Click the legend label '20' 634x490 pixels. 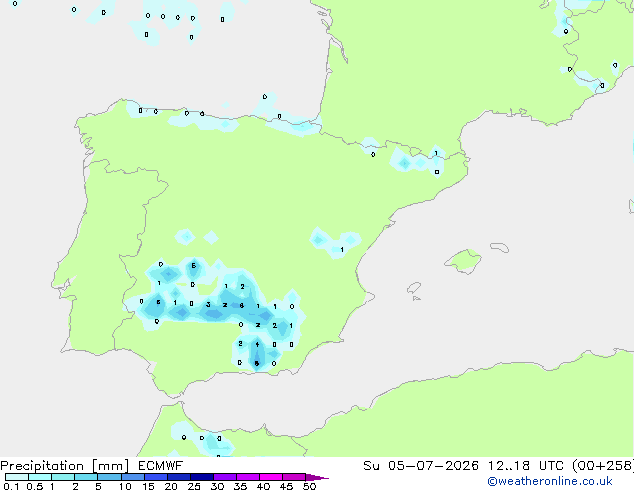point(171,486)
